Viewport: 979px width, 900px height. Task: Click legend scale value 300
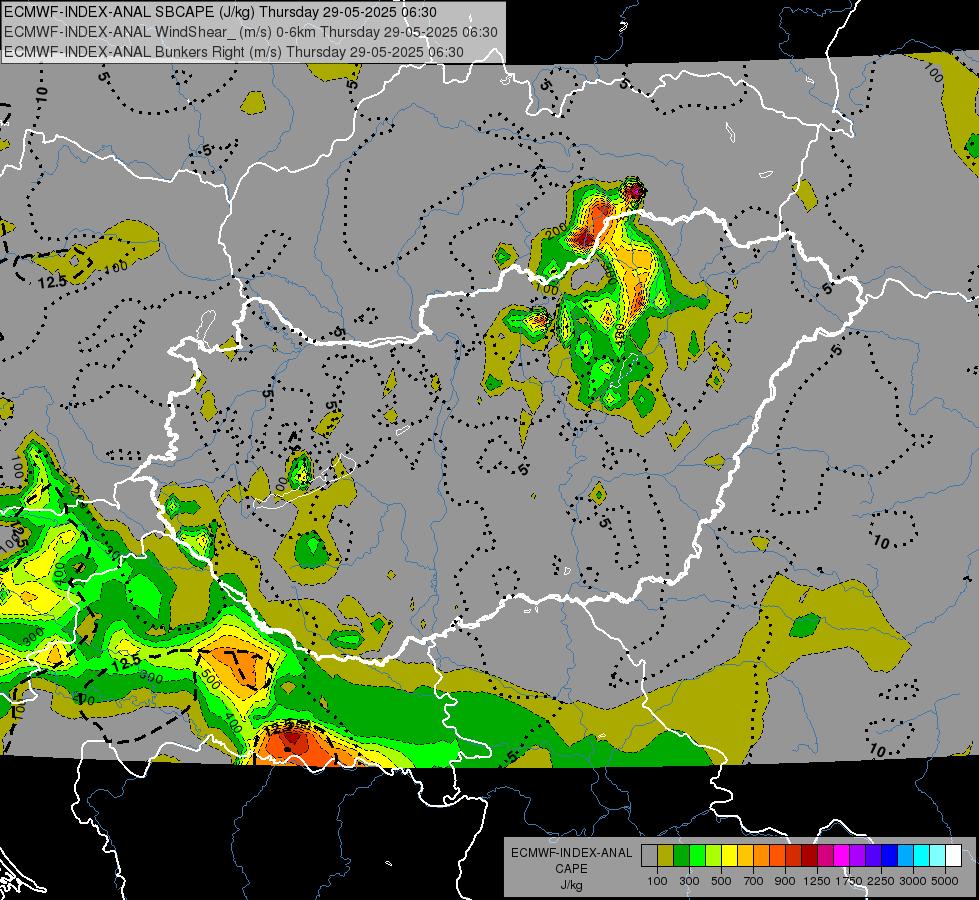(689, 881)
